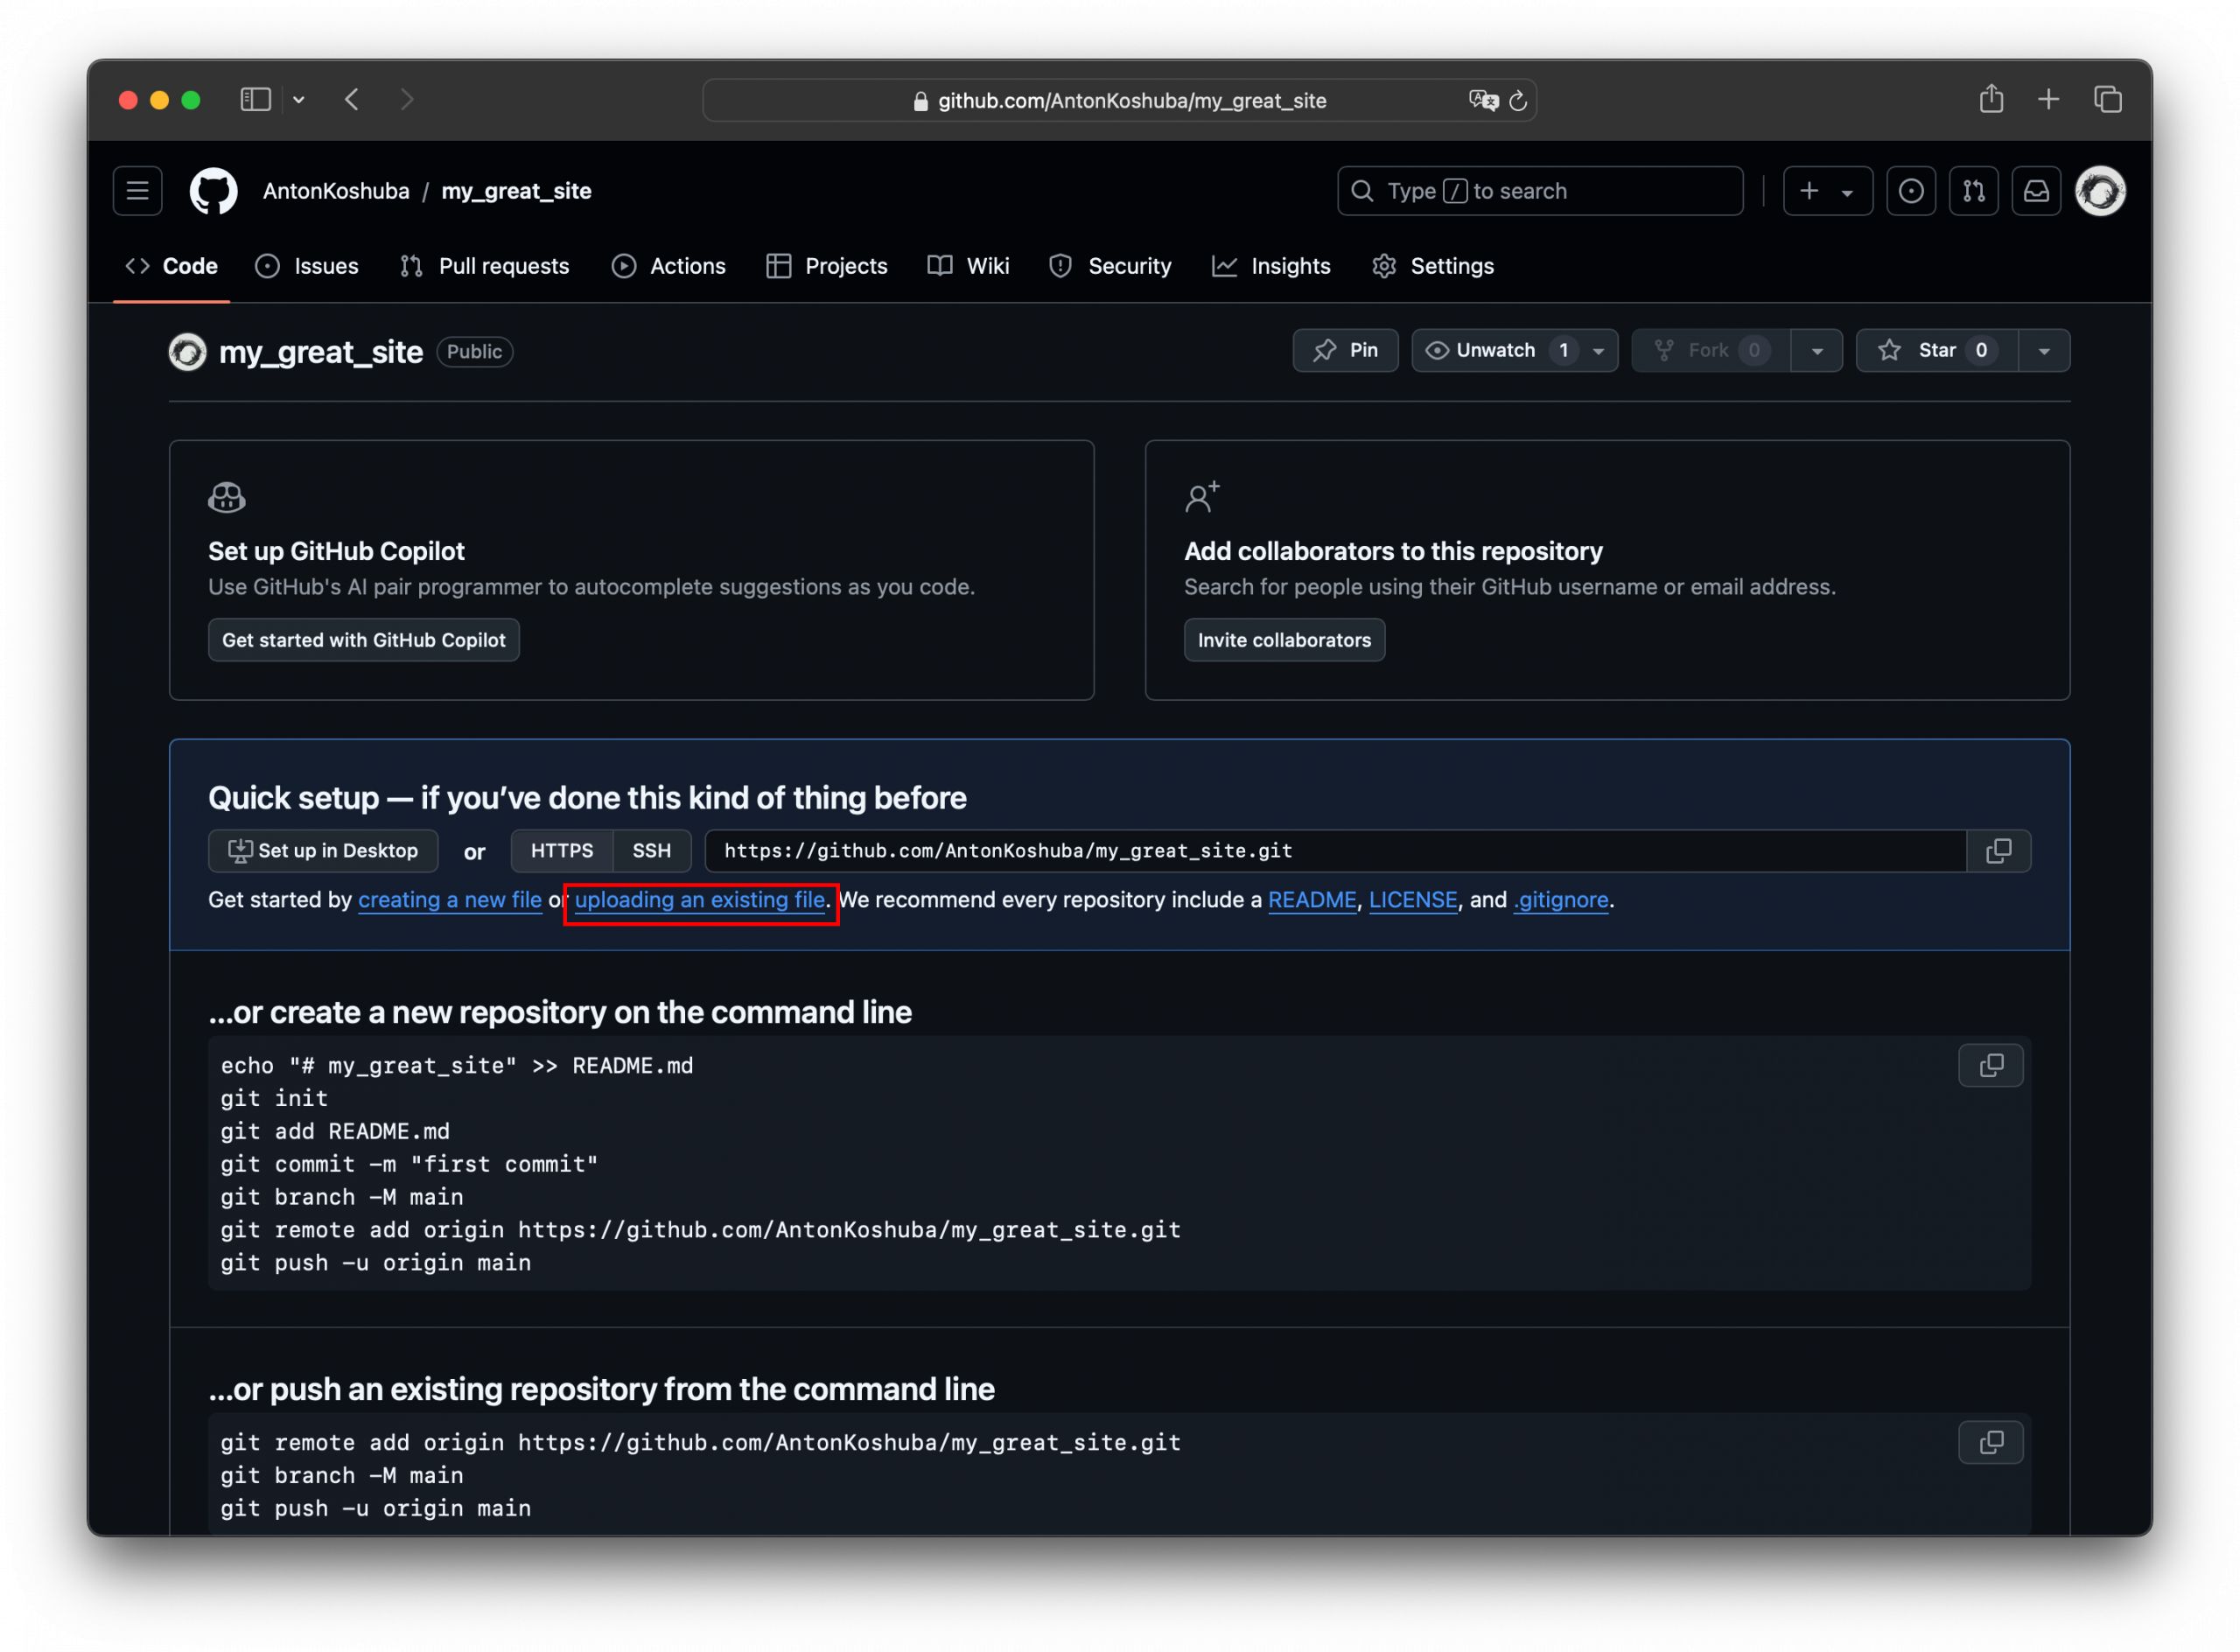The image size is (2240, 1652).
Task: Open the LICENSE link
Action: coord(1413,900)
